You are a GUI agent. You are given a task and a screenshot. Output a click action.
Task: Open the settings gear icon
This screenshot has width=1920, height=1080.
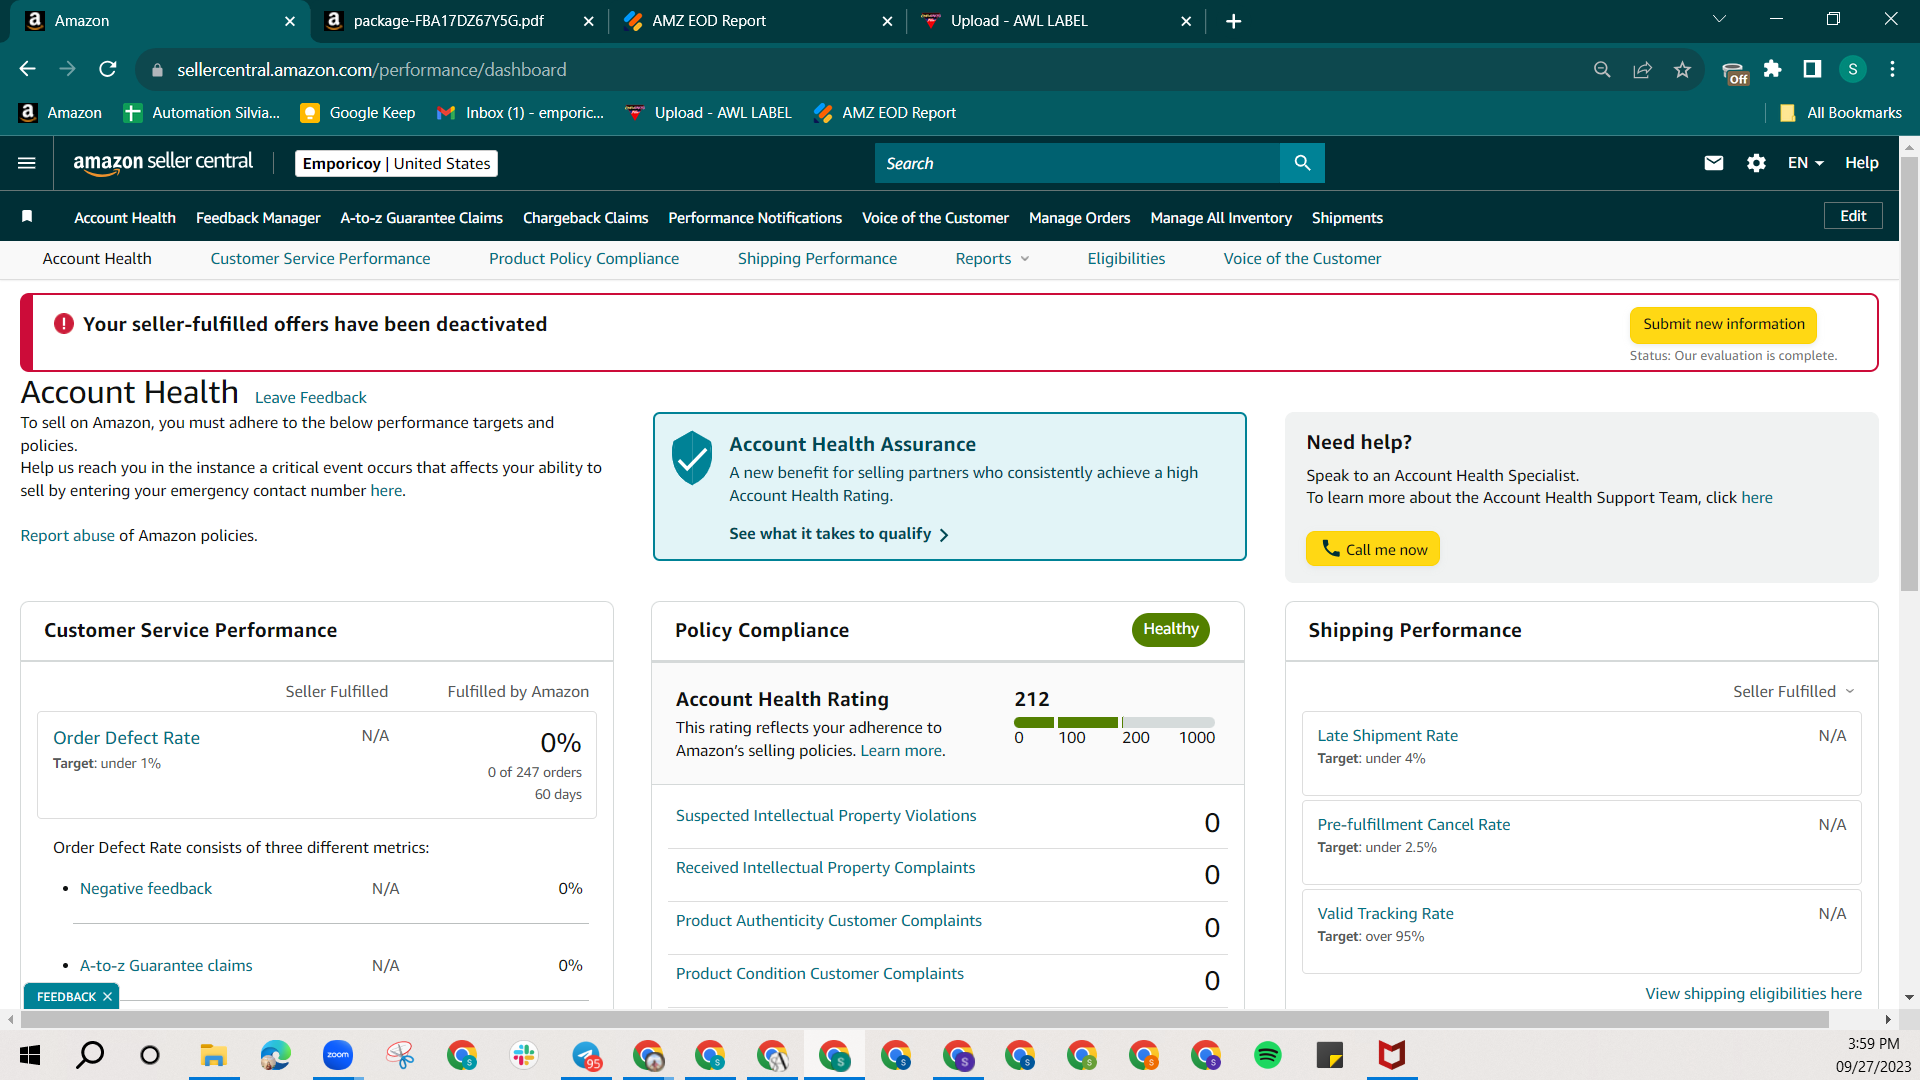pyautogui.click(x=1756, y=163)
